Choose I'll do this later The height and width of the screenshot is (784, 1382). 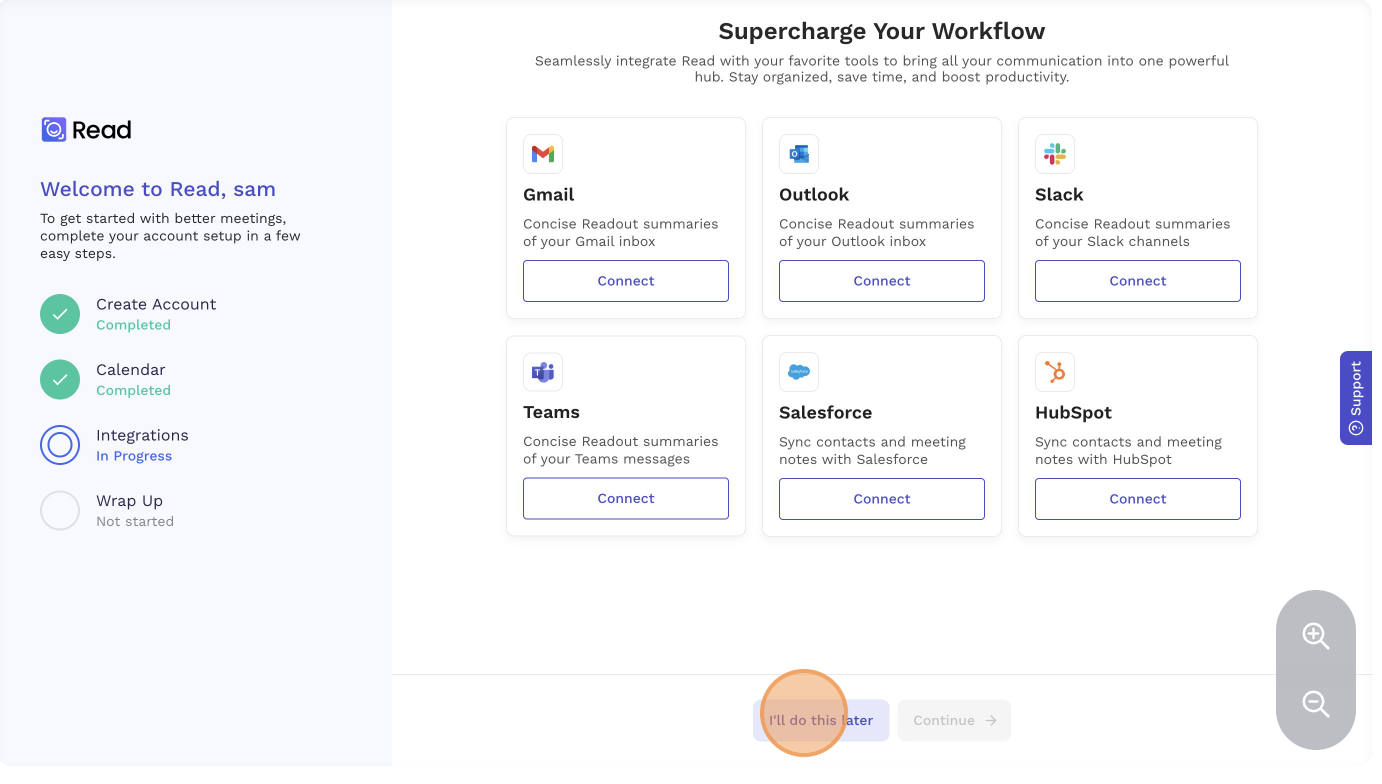821,720
